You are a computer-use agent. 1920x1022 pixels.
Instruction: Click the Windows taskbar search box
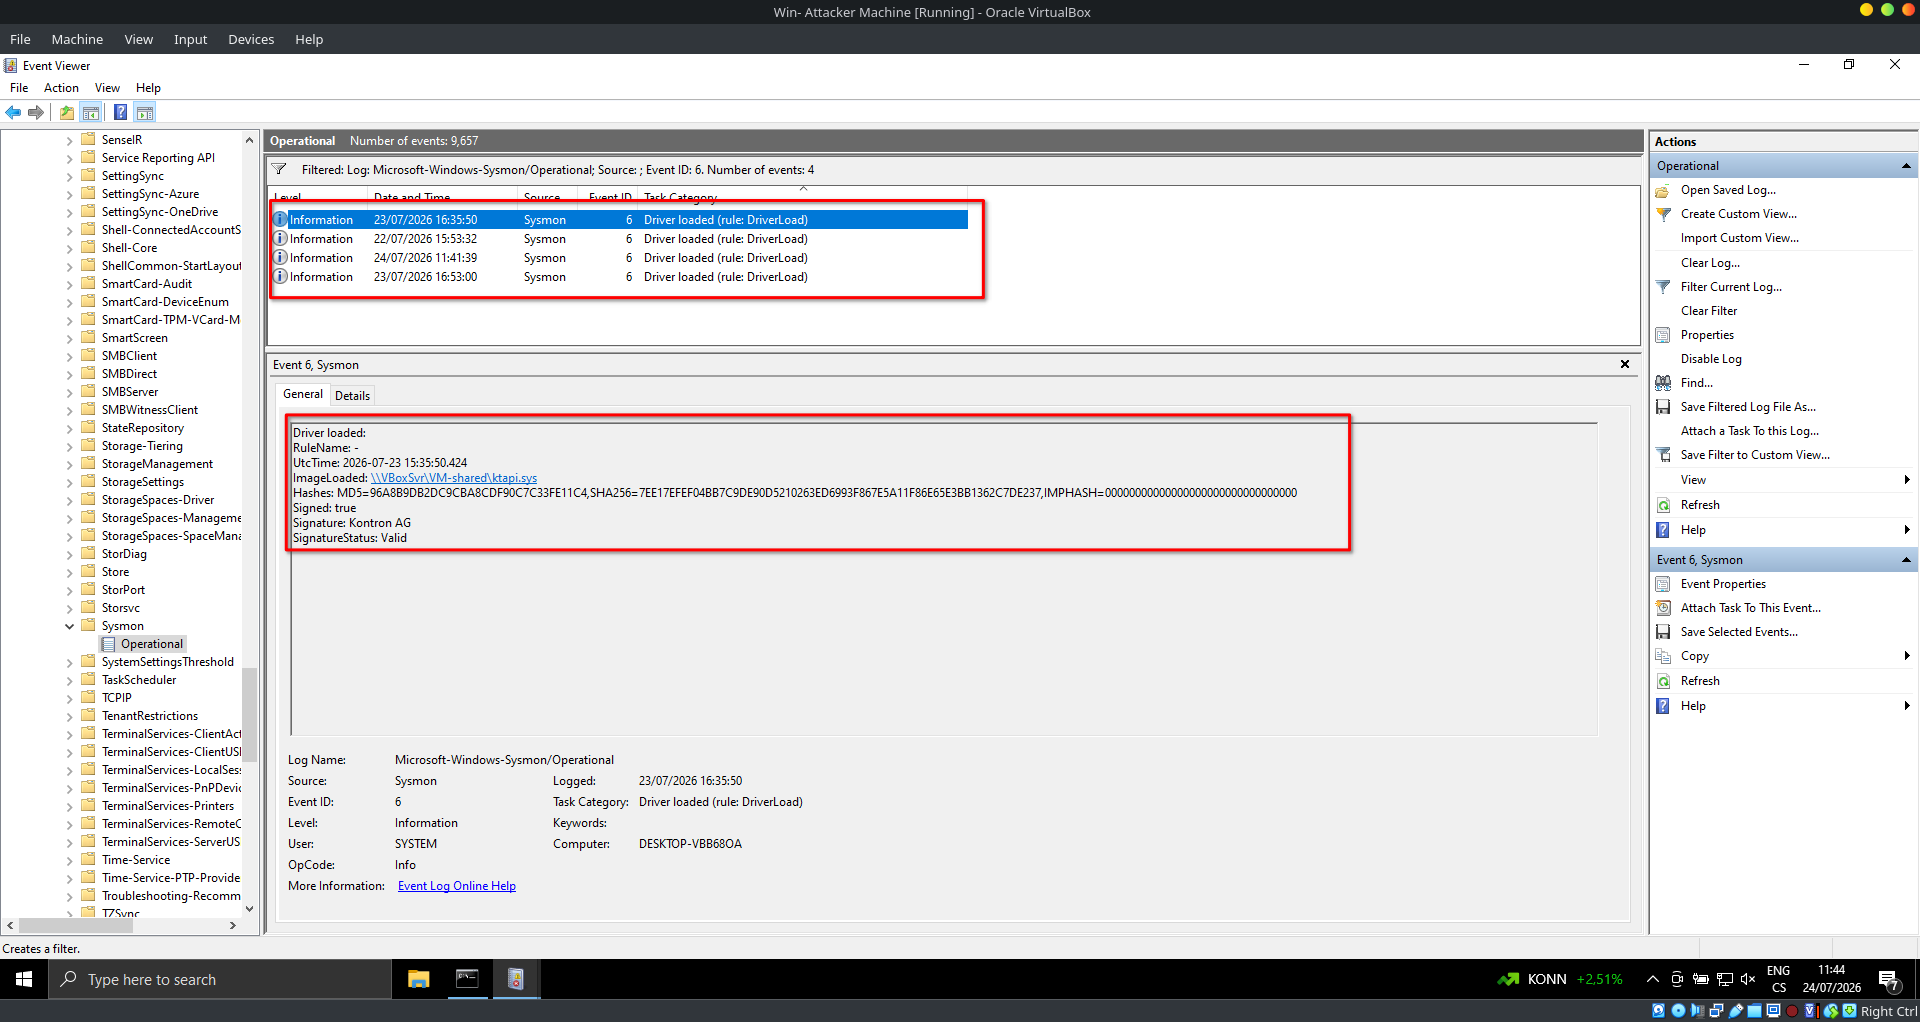click(220, 980)
